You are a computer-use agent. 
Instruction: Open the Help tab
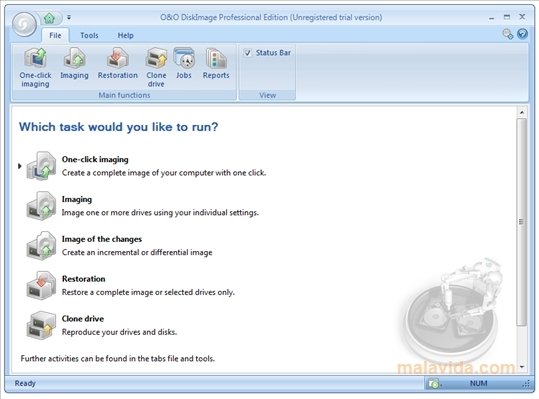125,35
